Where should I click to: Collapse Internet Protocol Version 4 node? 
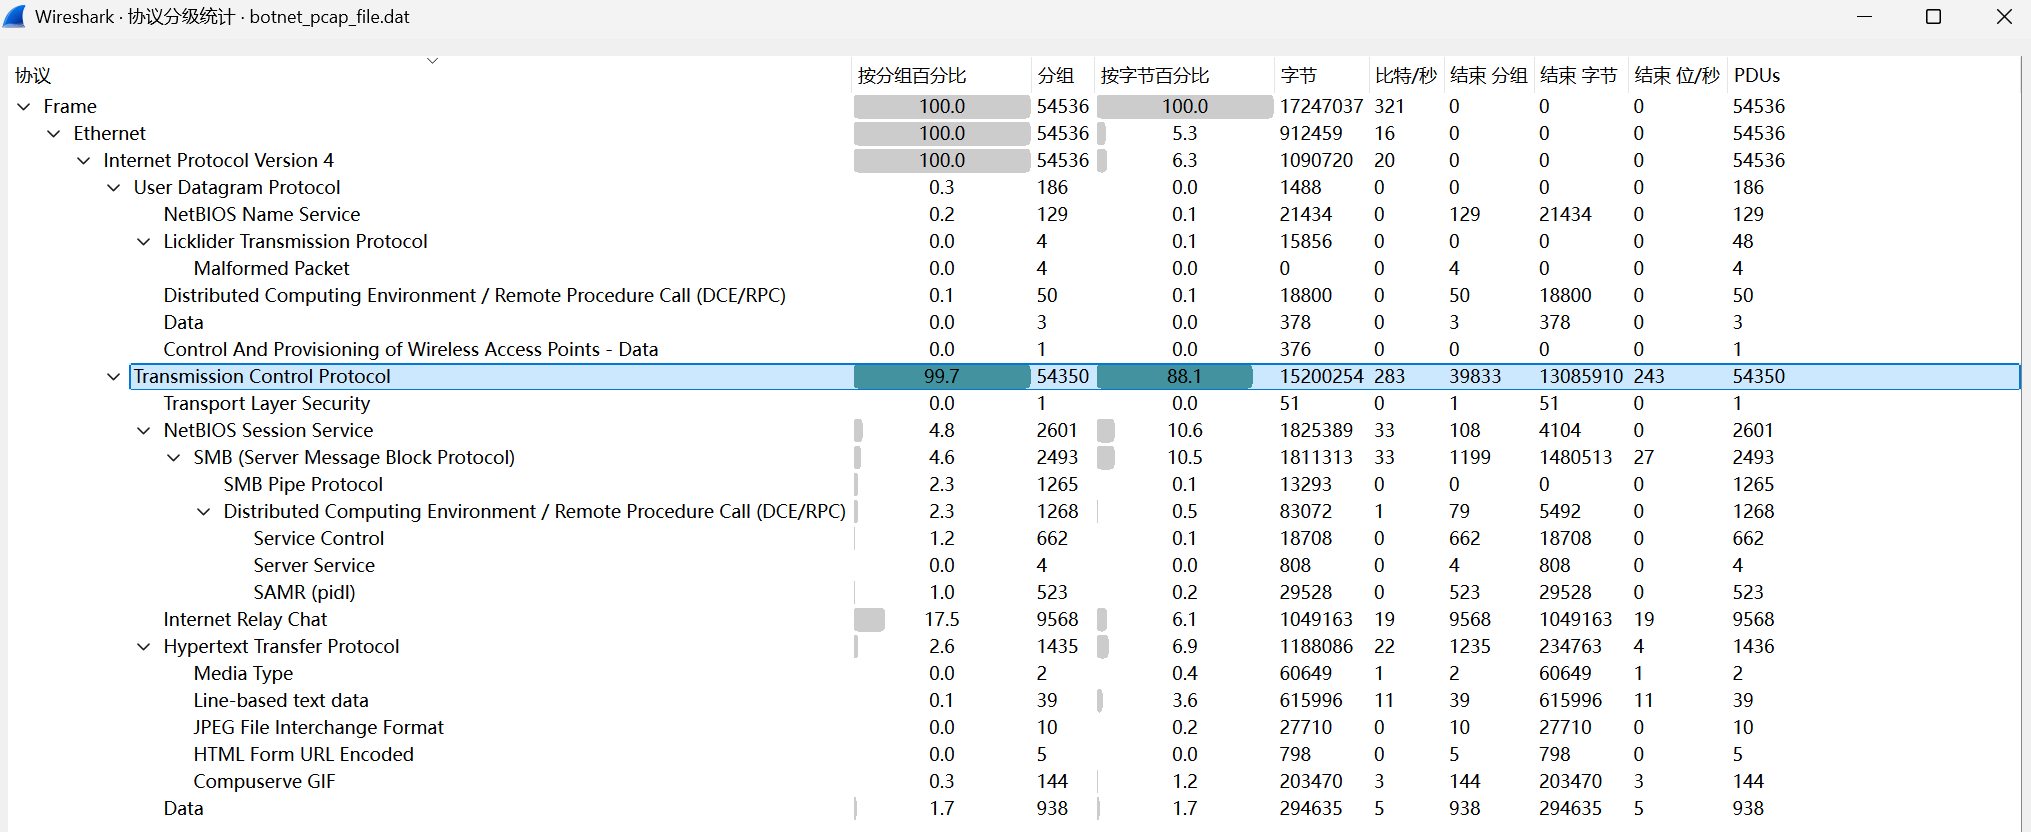84,160
